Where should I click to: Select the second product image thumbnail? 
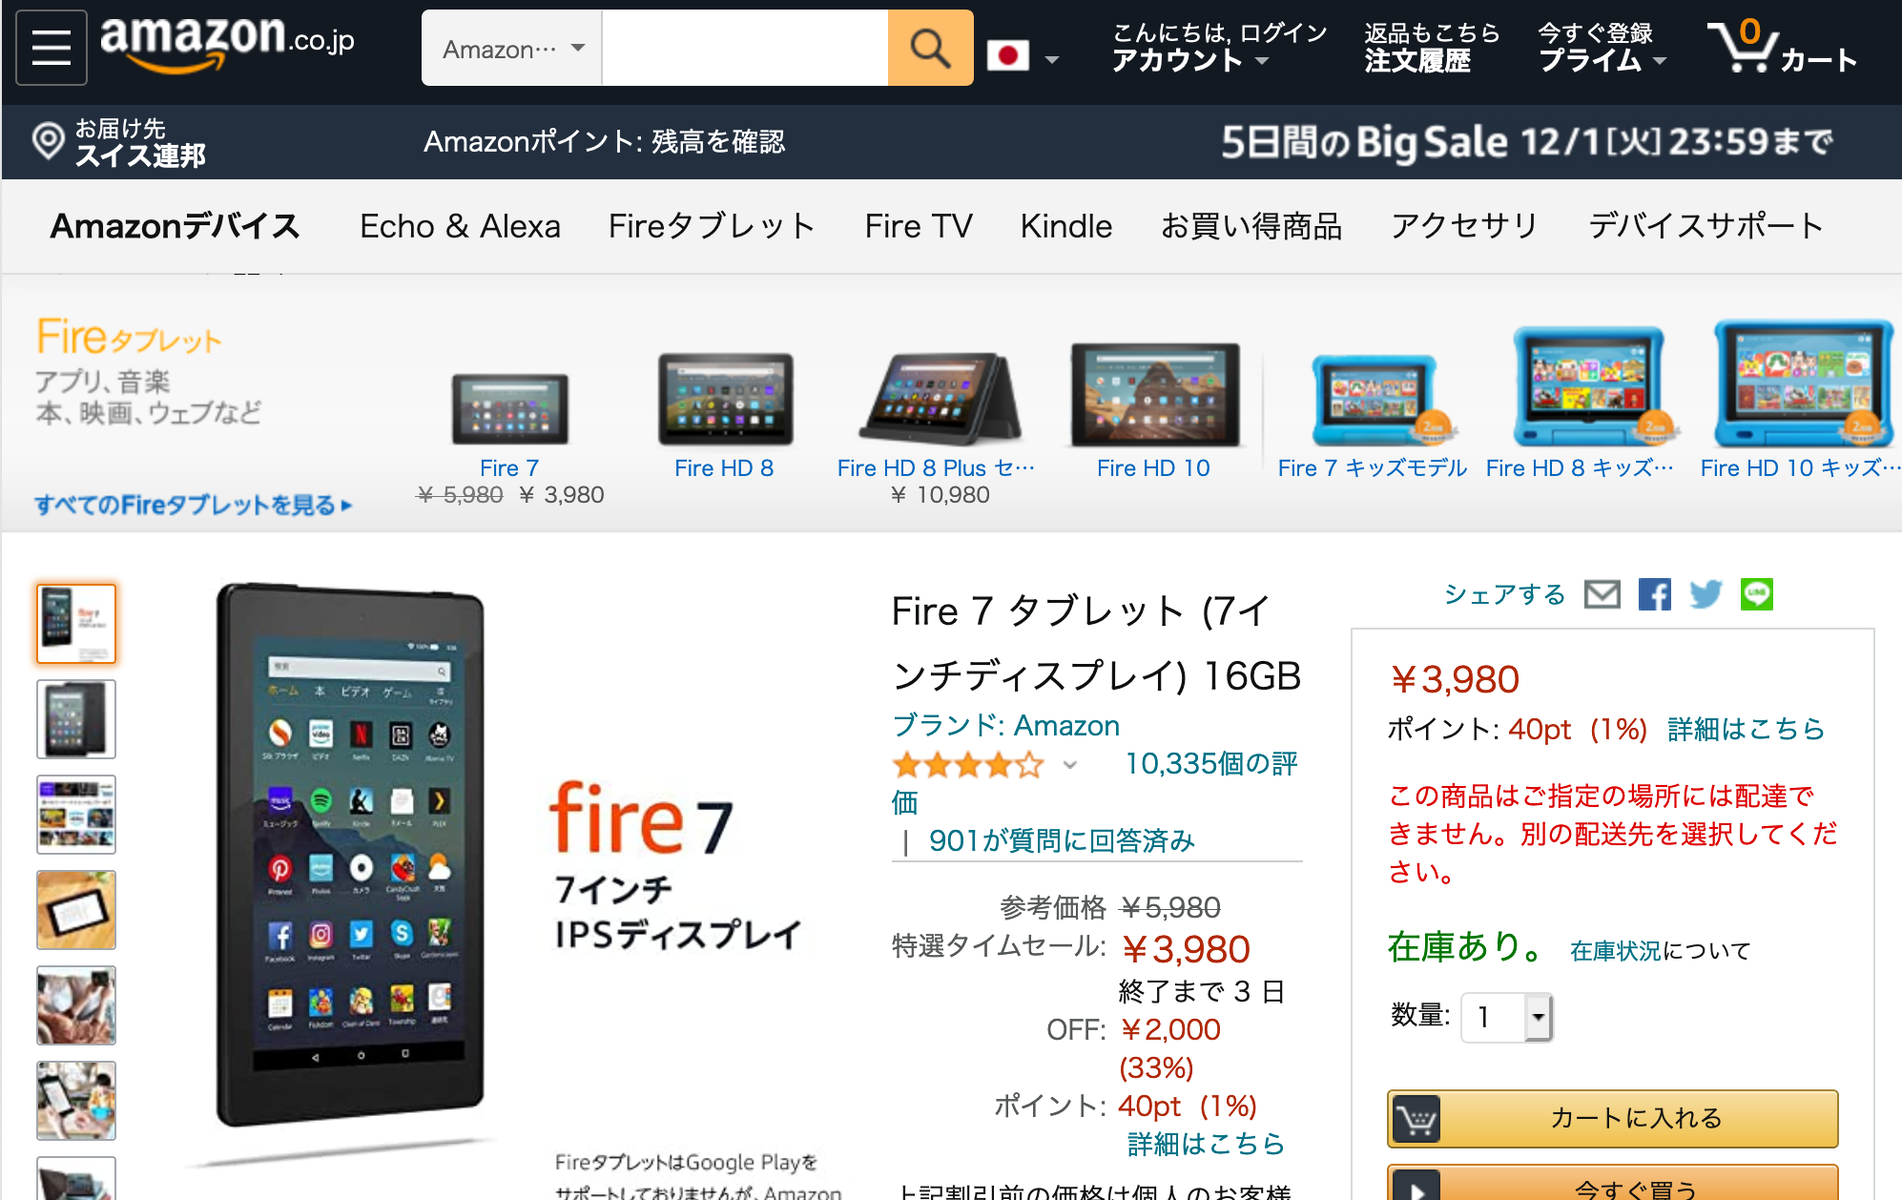76,719
